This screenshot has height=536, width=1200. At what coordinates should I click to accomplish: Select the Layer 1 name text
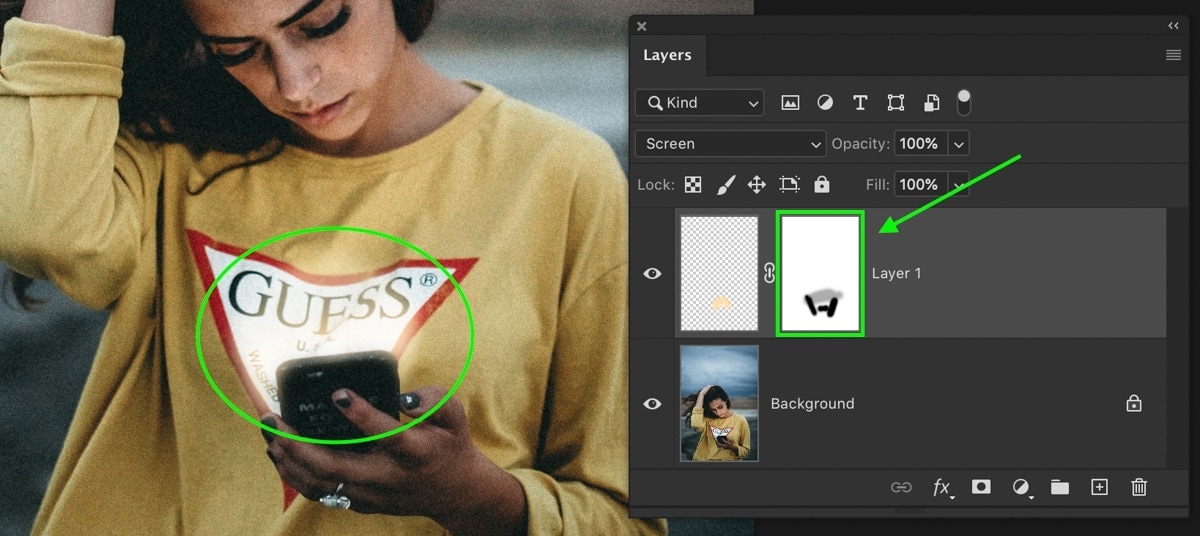tap(897, 273)
